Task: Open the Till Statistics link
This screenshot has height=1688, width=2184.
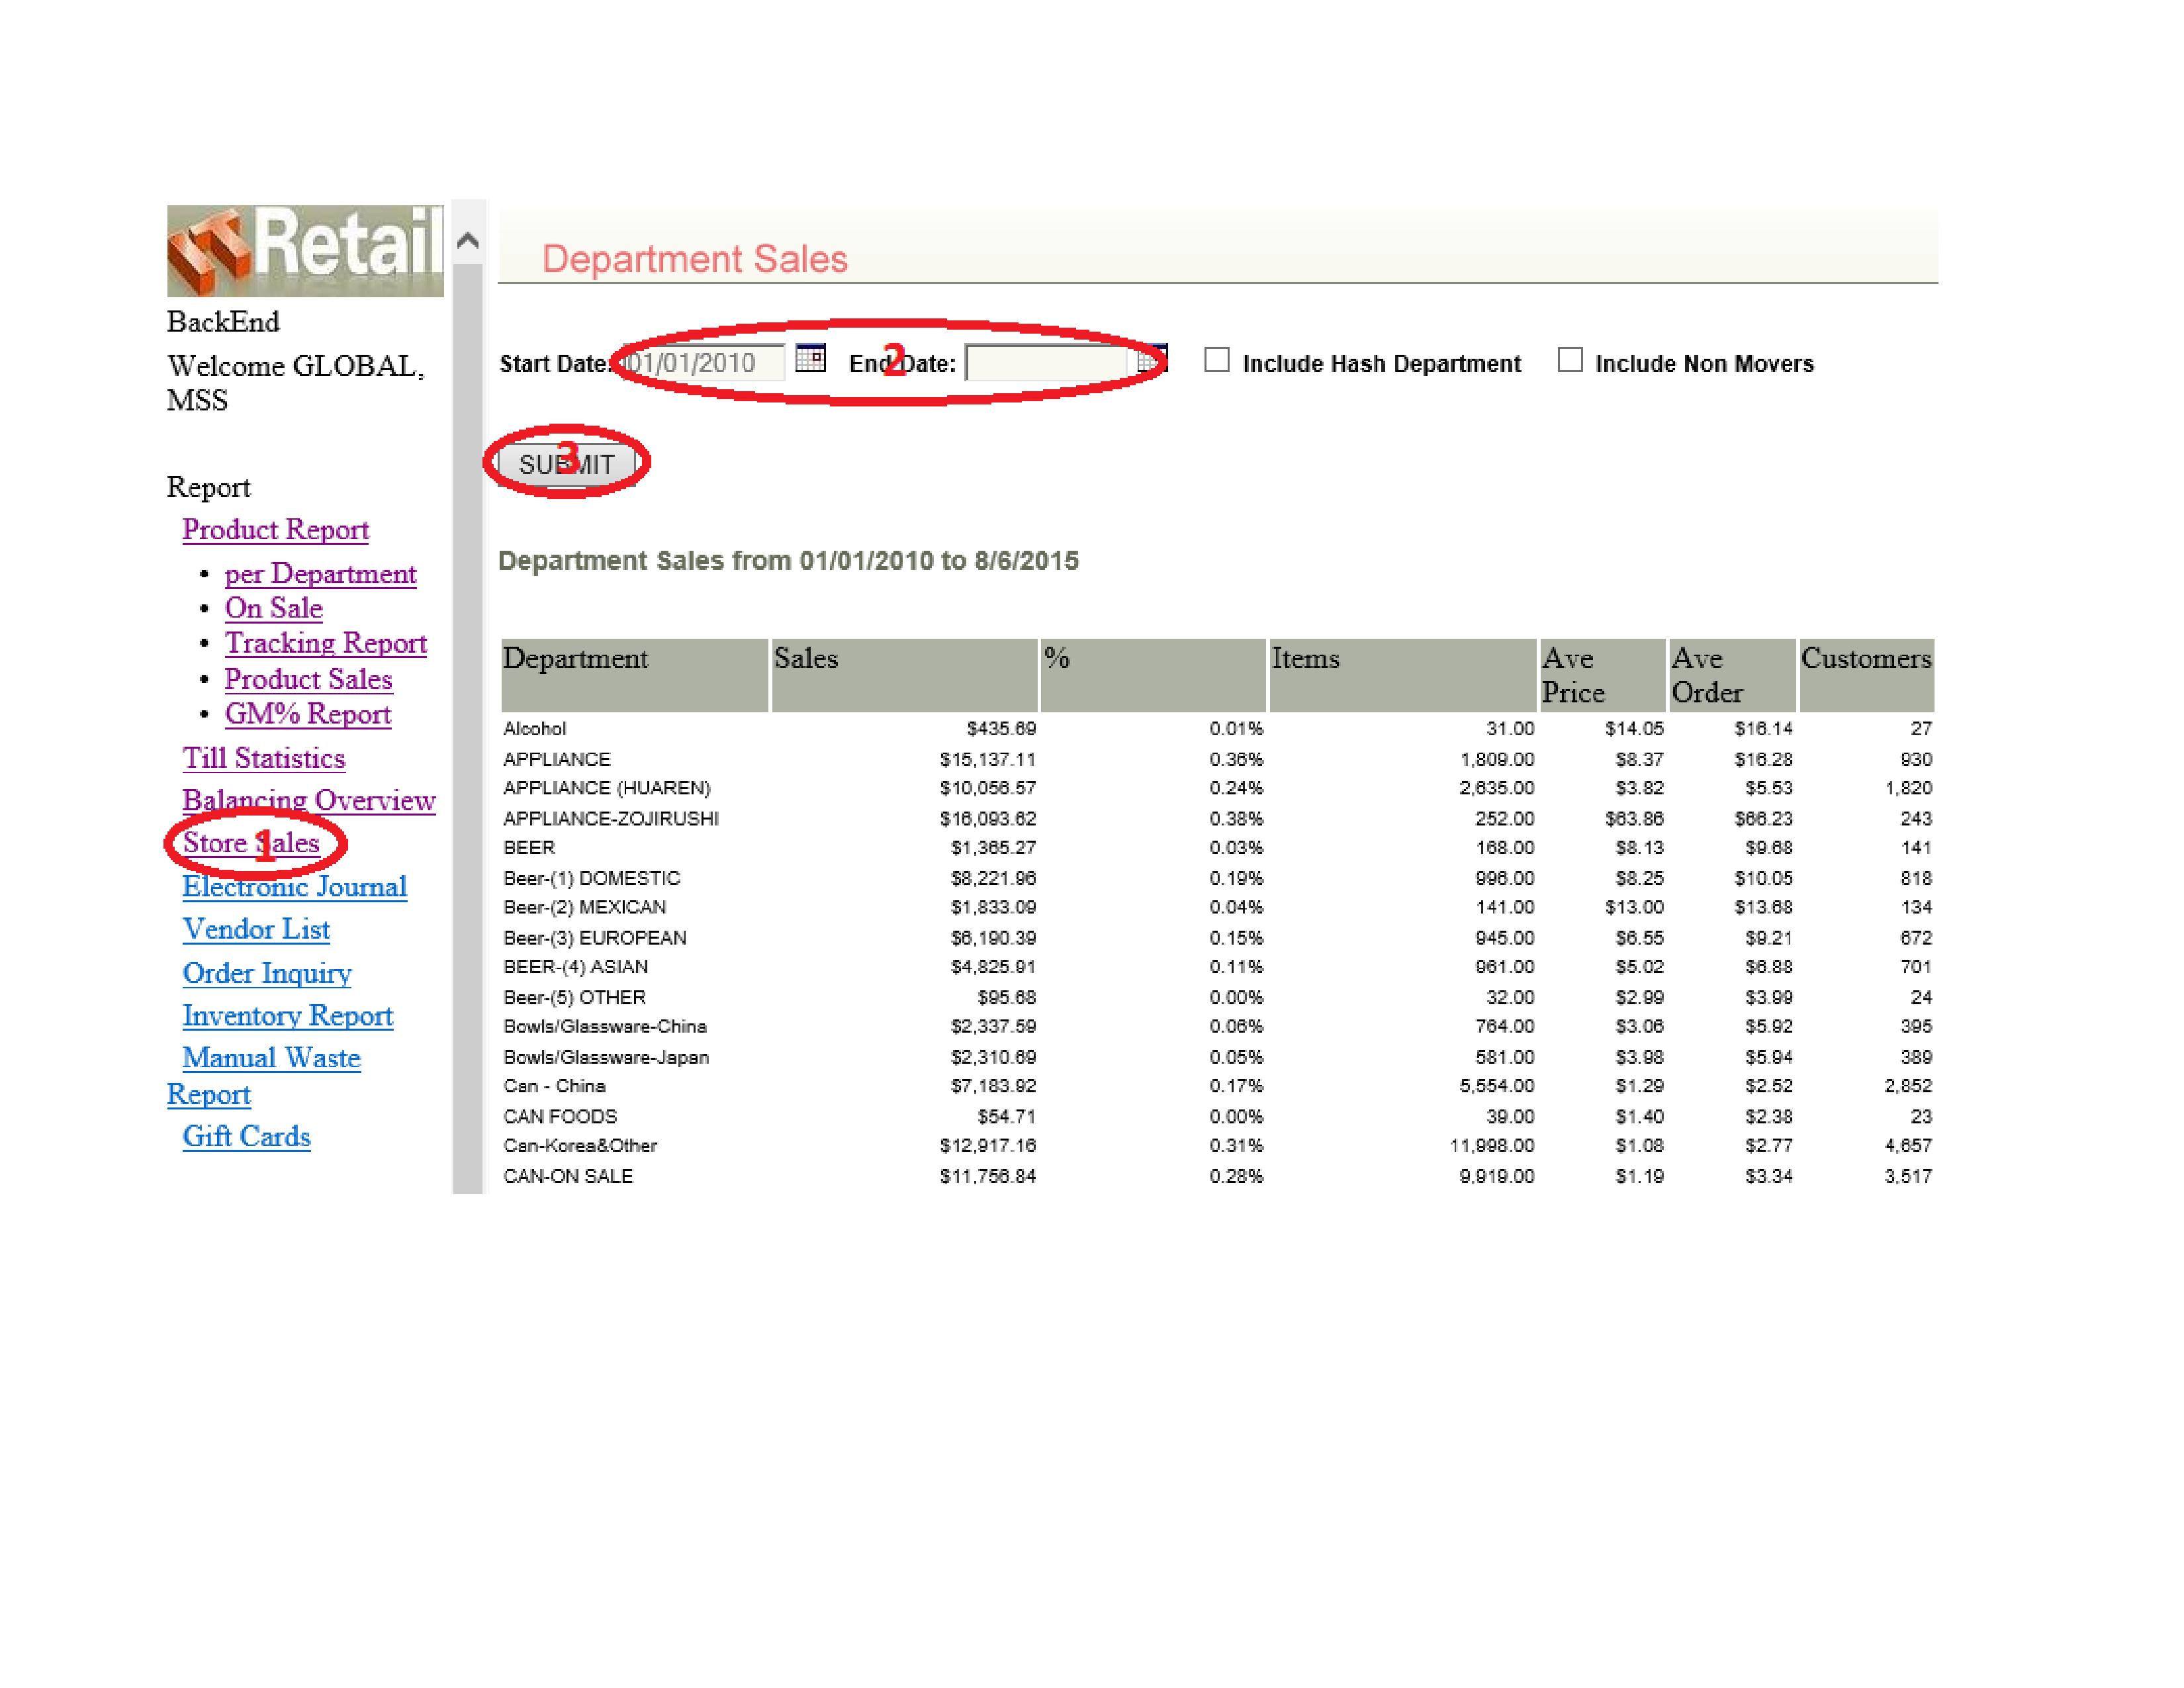Action: point(264,758)
